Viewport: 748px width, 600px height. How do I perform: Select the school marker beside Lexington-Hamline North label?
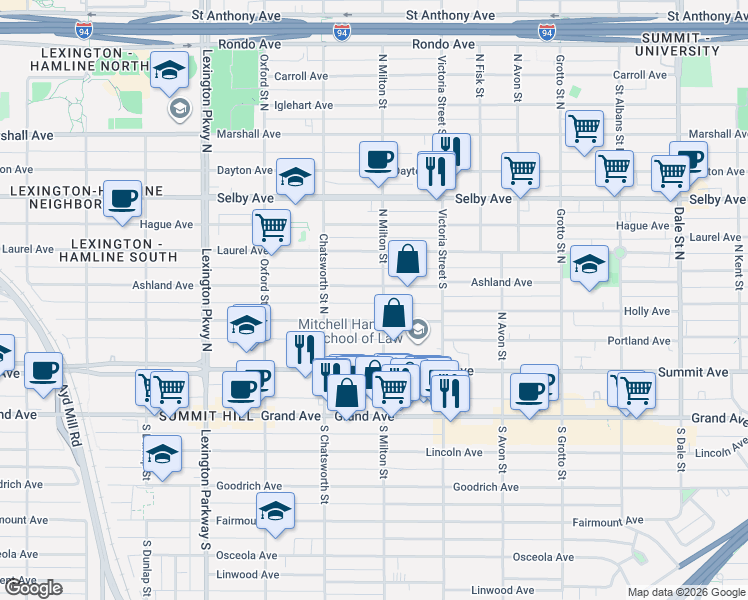169,72
